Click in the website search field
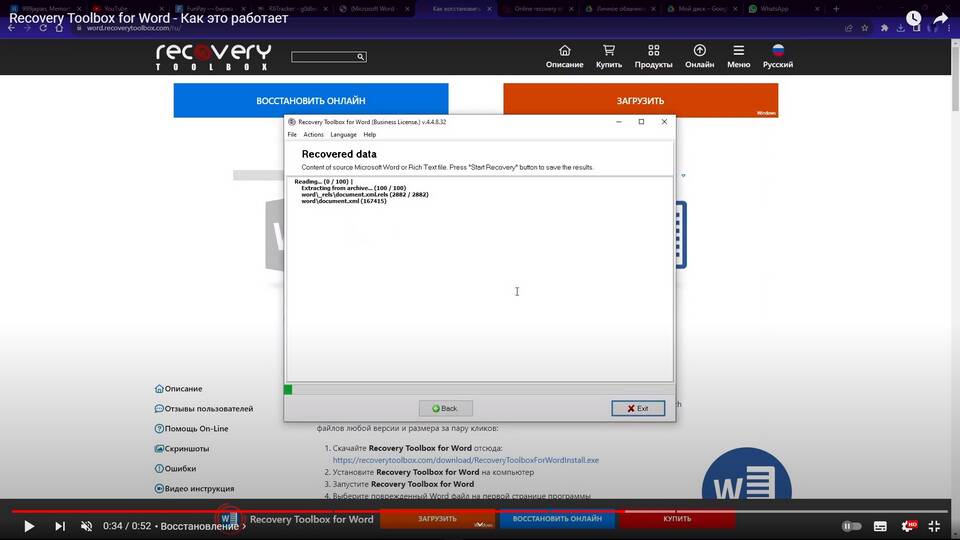 coord(324,57)
